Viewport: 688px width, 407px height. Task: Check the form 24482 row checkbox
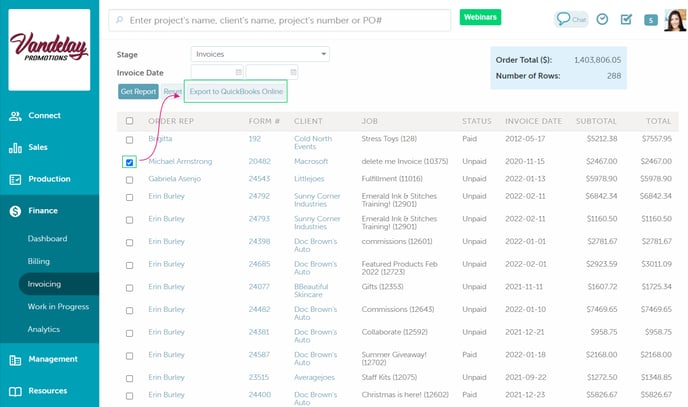[129, 311]
